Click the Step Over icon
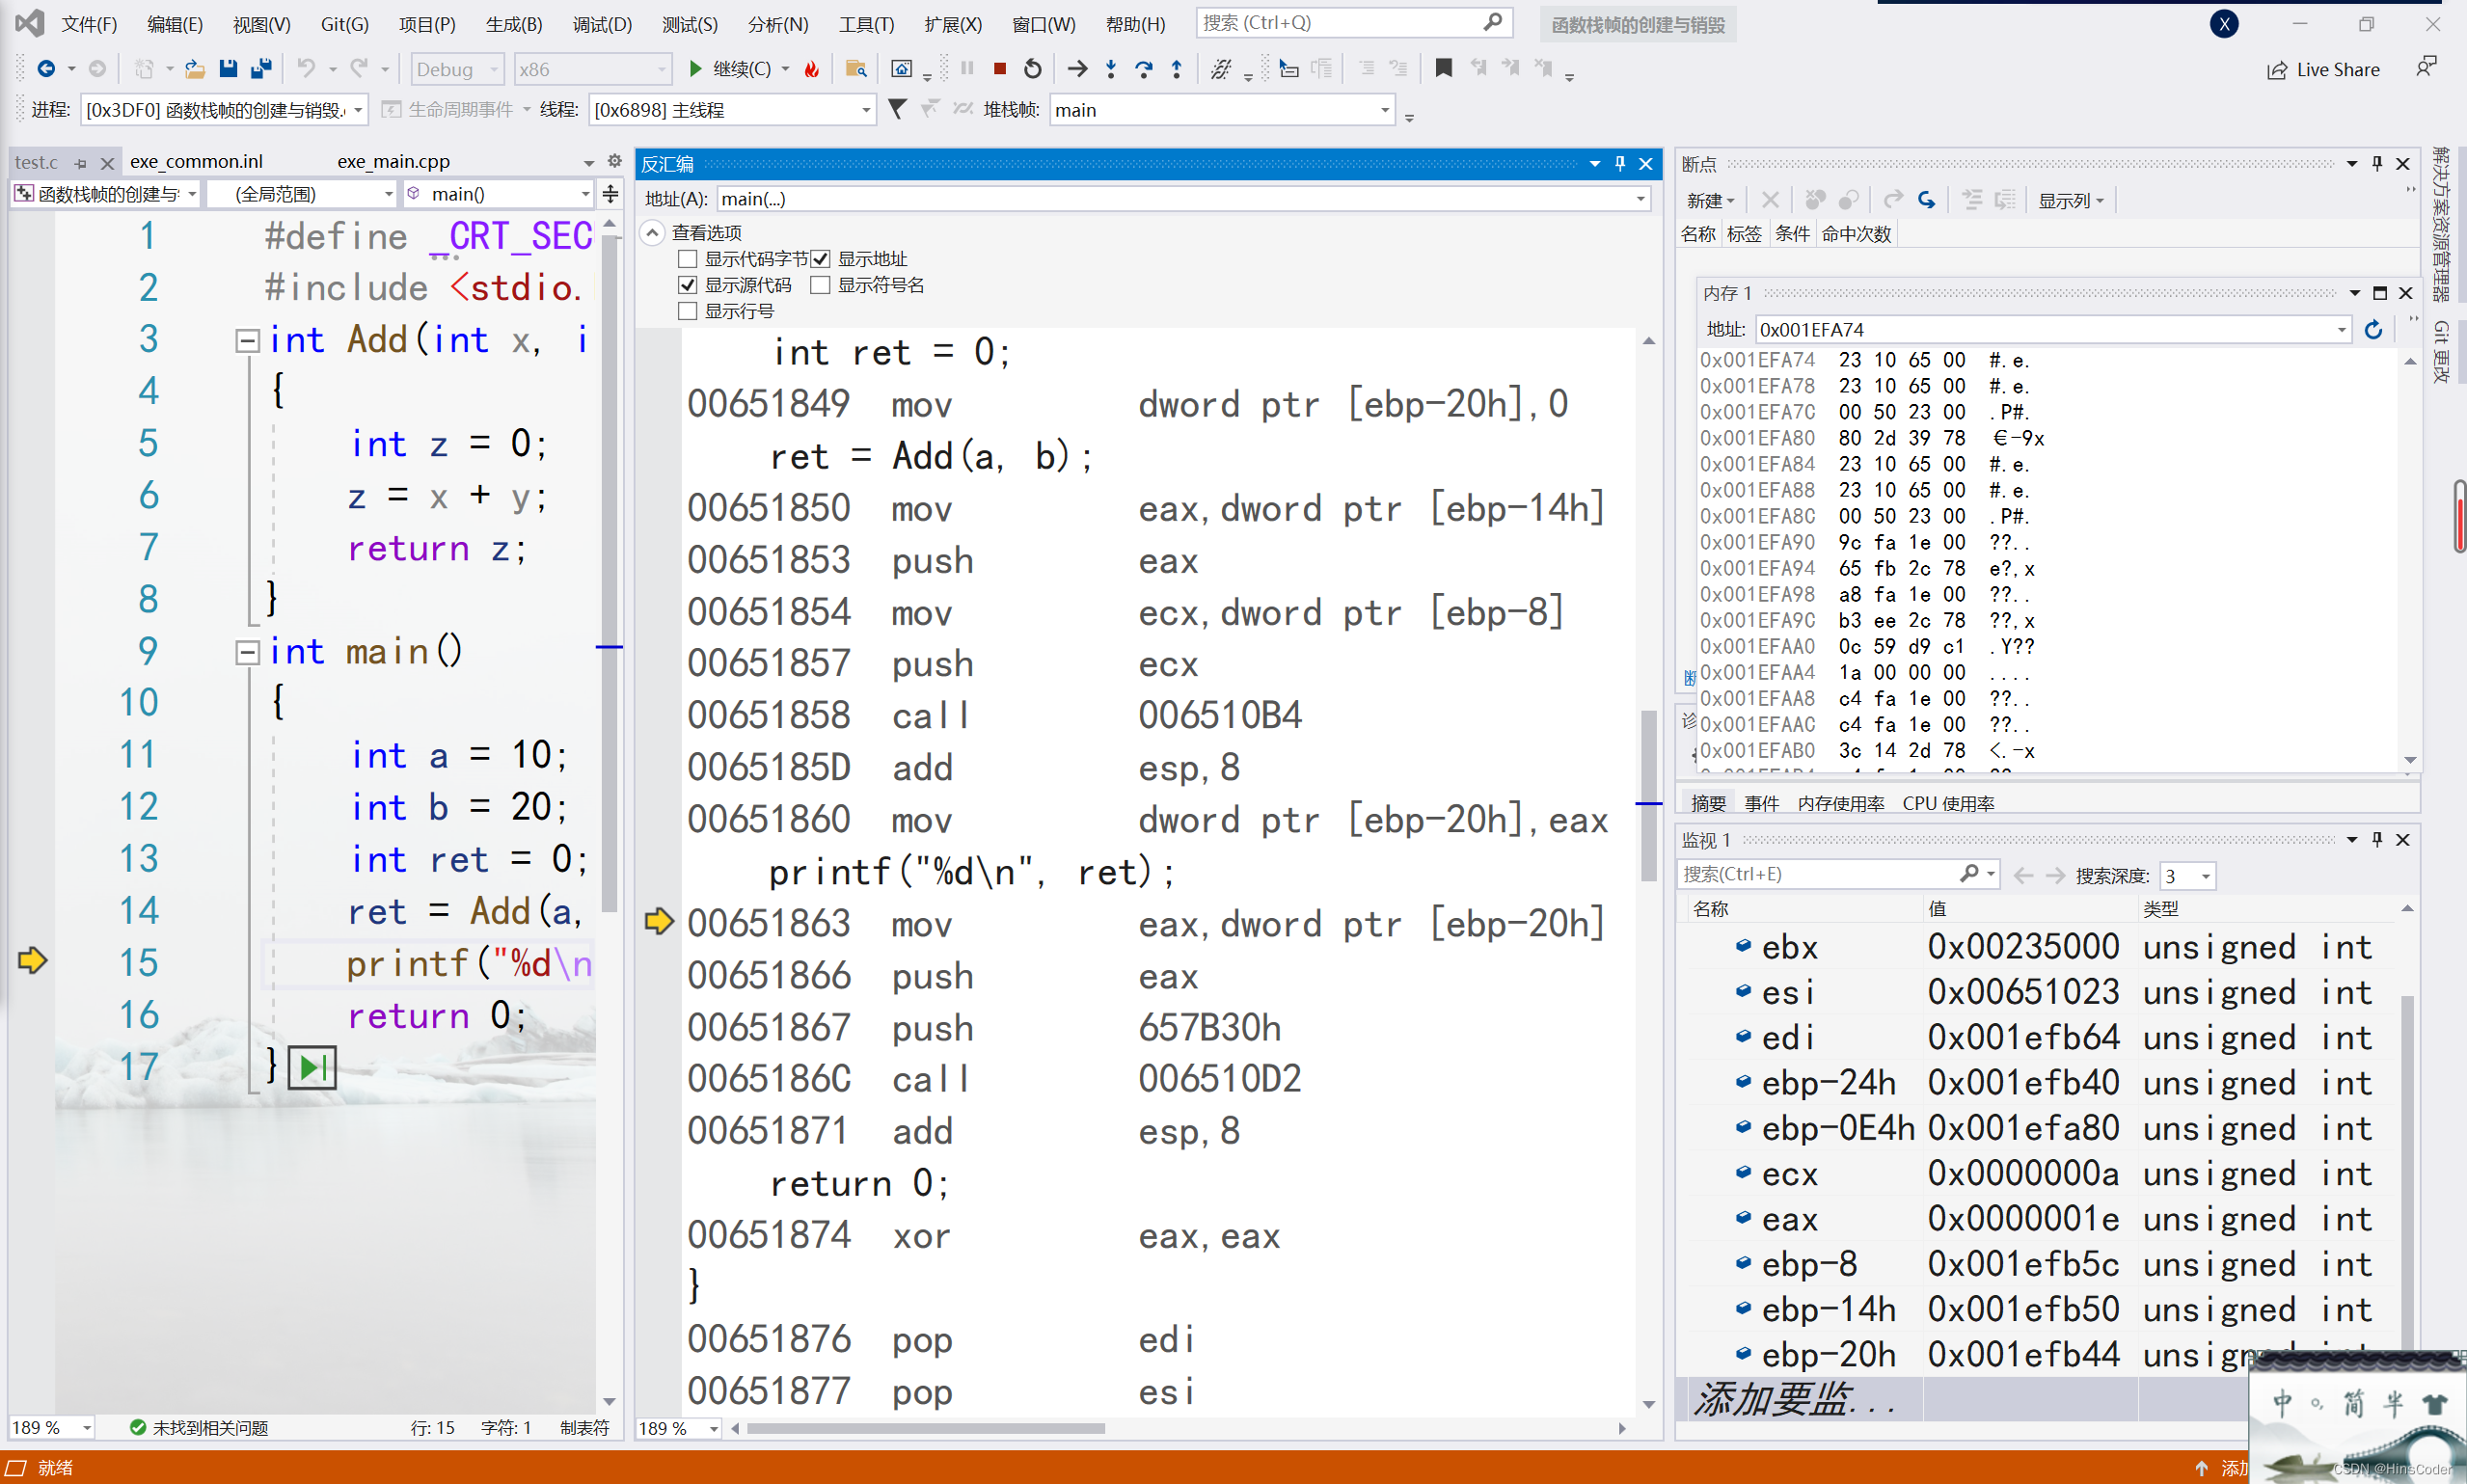Screen dimensions: 2467x1484 click(x=1143, y=69)
